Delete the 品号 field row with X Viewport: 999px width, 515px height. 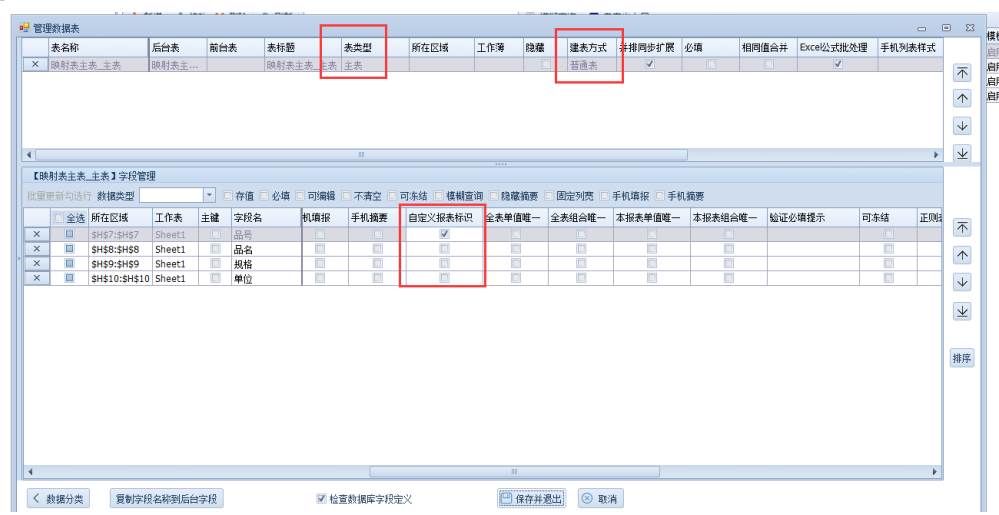pyautogui.click(x=36, y=234)
